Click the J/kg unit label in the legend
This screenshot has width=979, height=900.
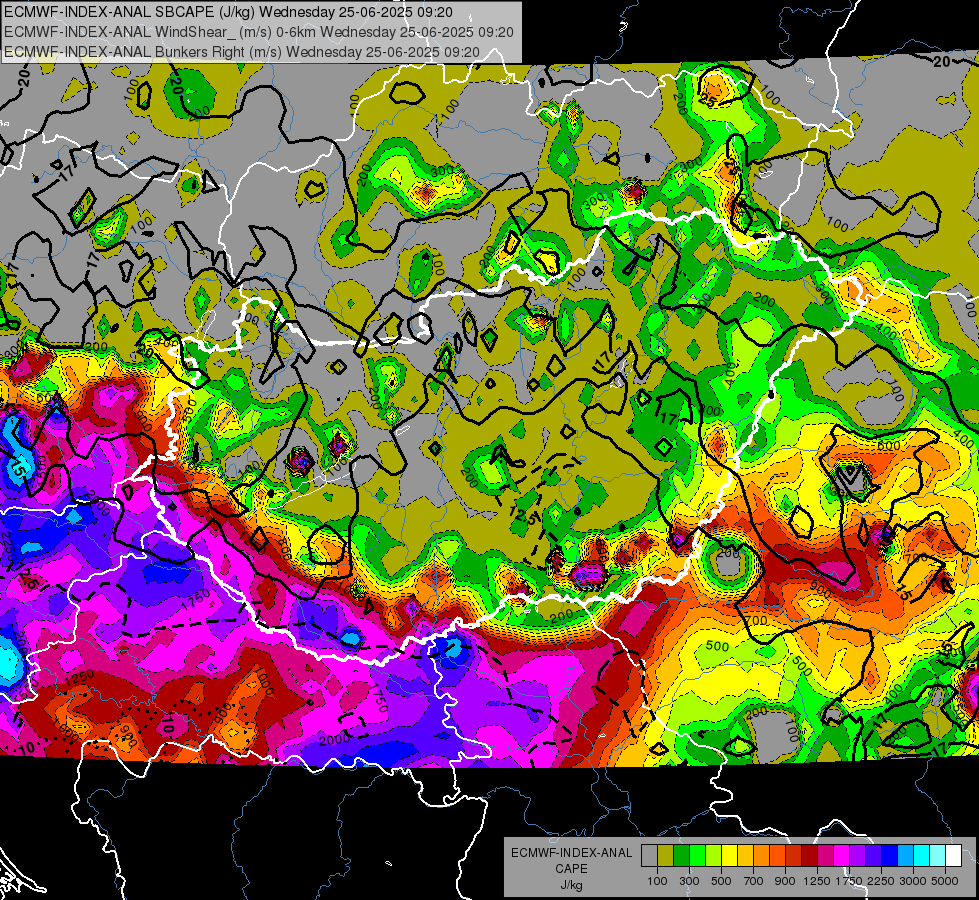tap(571, 885)
